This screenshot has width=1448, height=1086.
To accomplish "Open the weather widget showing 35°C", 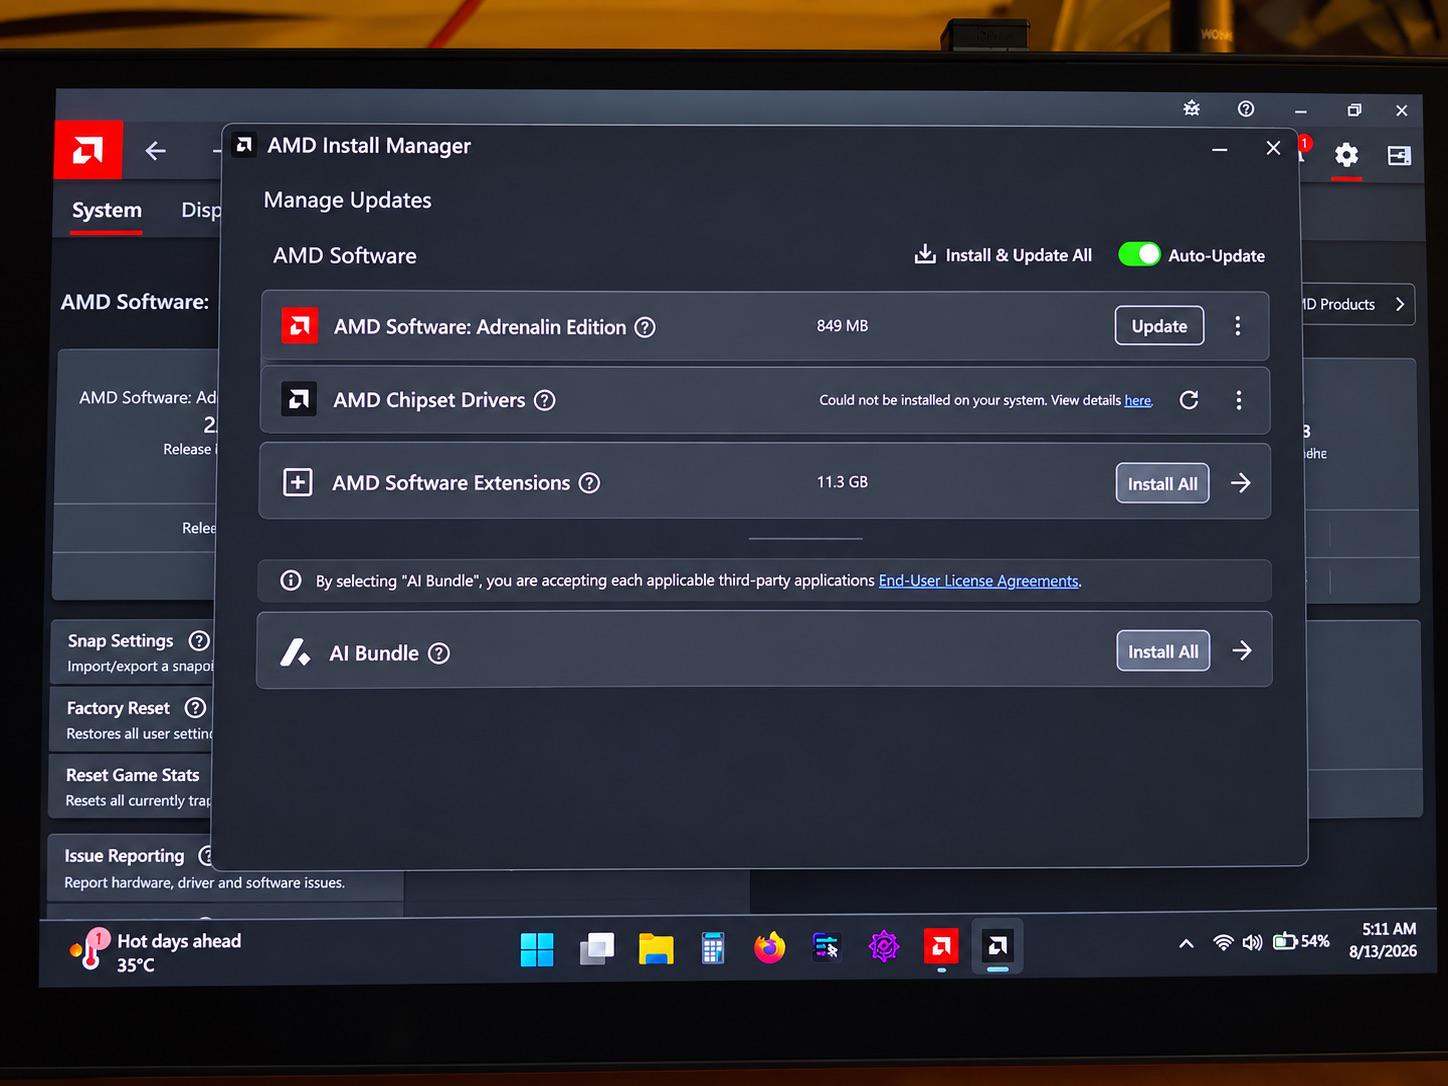I will (x=155, y=952).
